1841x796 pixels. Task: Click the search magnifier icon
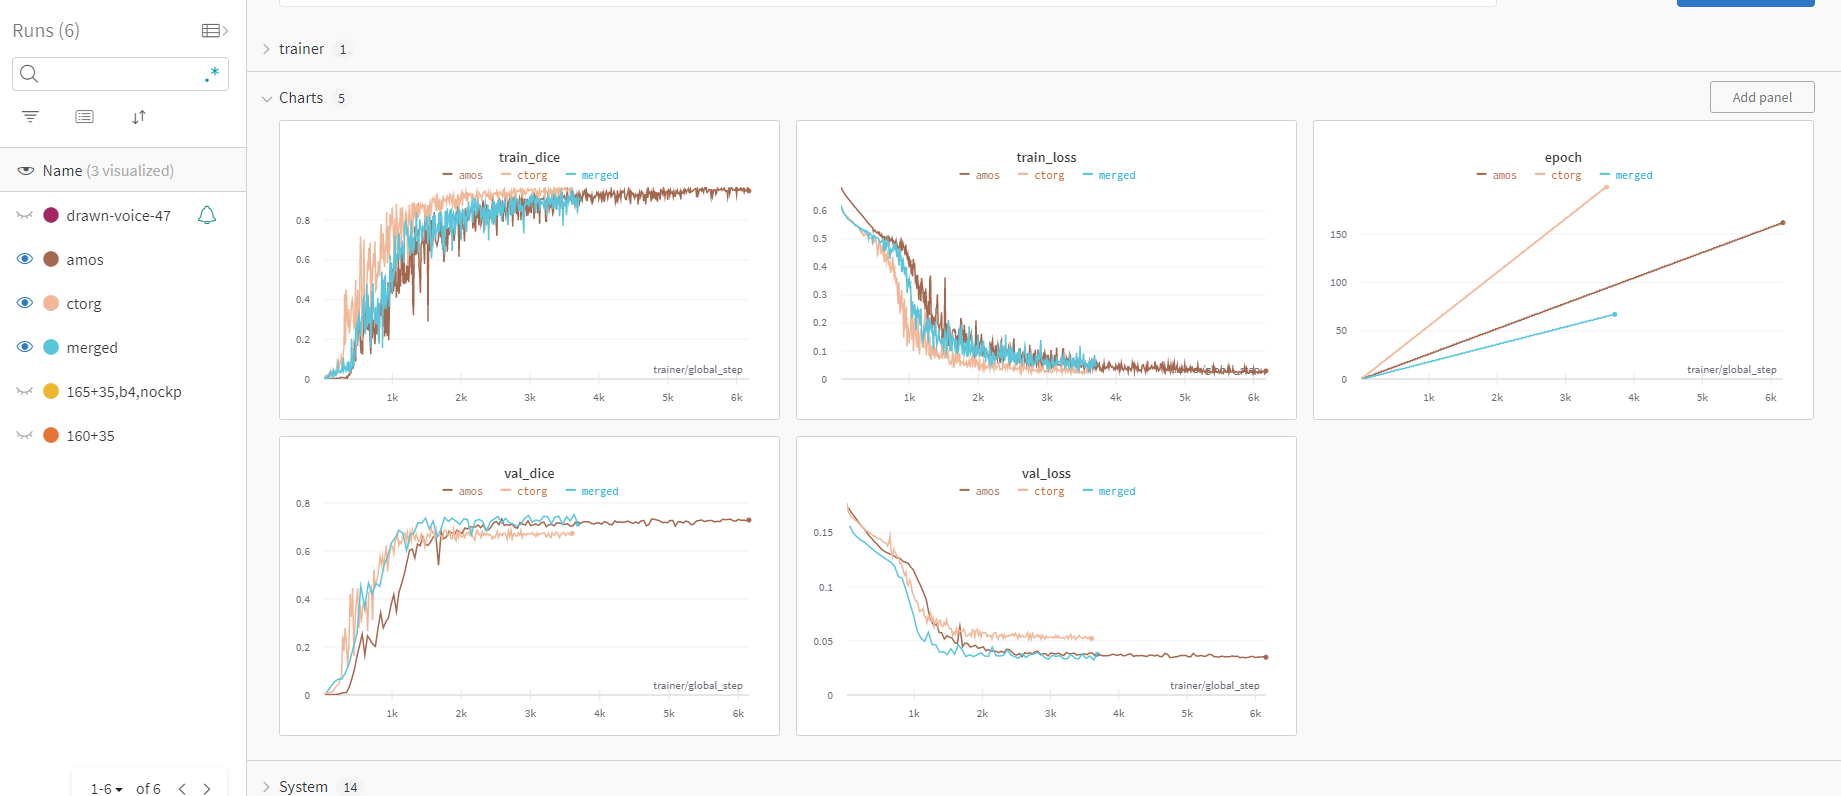pyautogui.click(x=29, y=74)
